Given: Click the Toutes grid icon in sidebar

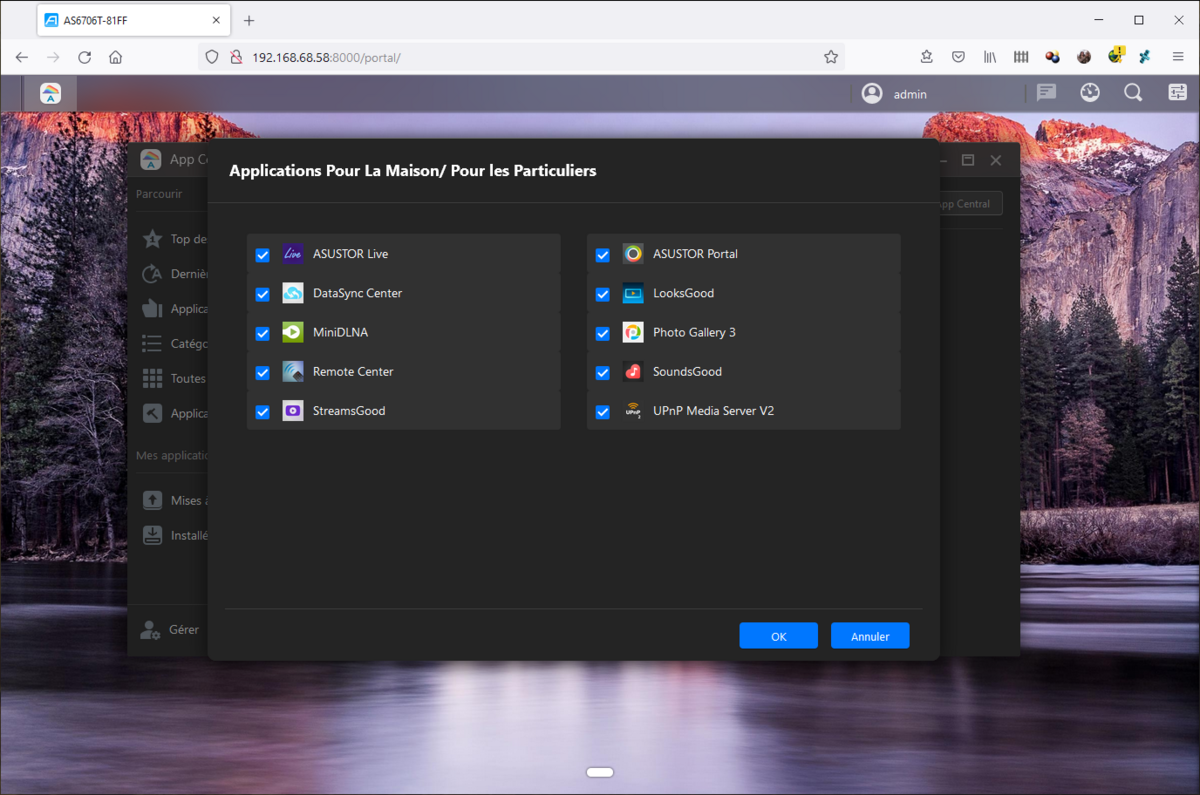Looking at the screenshot, I should click(x=152, y=378).
